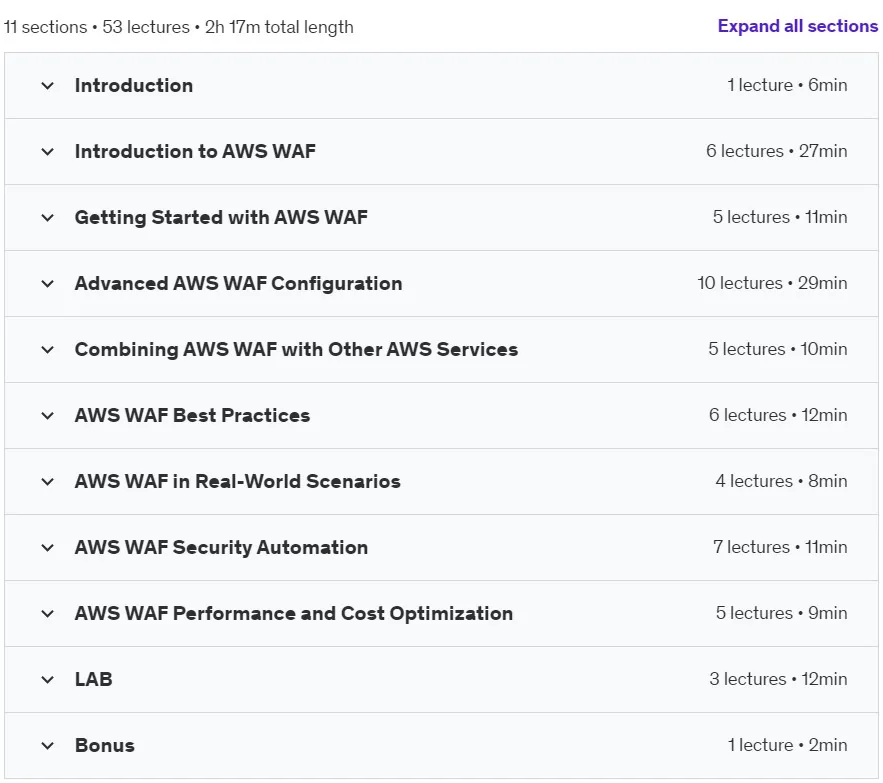Viewport: 883px width, 783px height.
Task: Click '1 lecture • 6min' text
Action: 787,85
